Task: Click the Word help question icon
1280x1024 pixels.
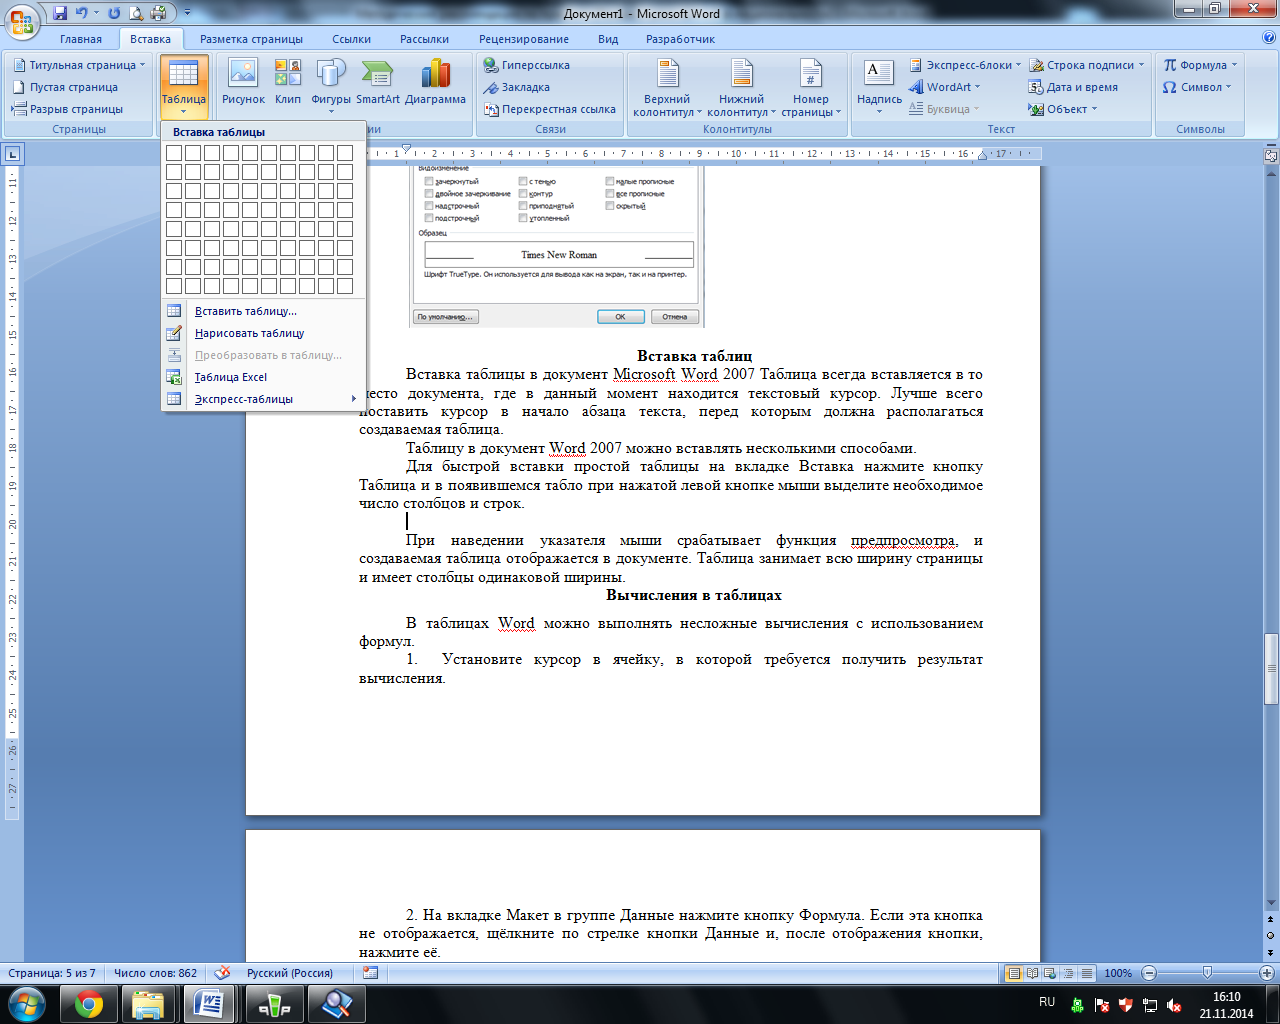Action: (x=1268, y=38)
